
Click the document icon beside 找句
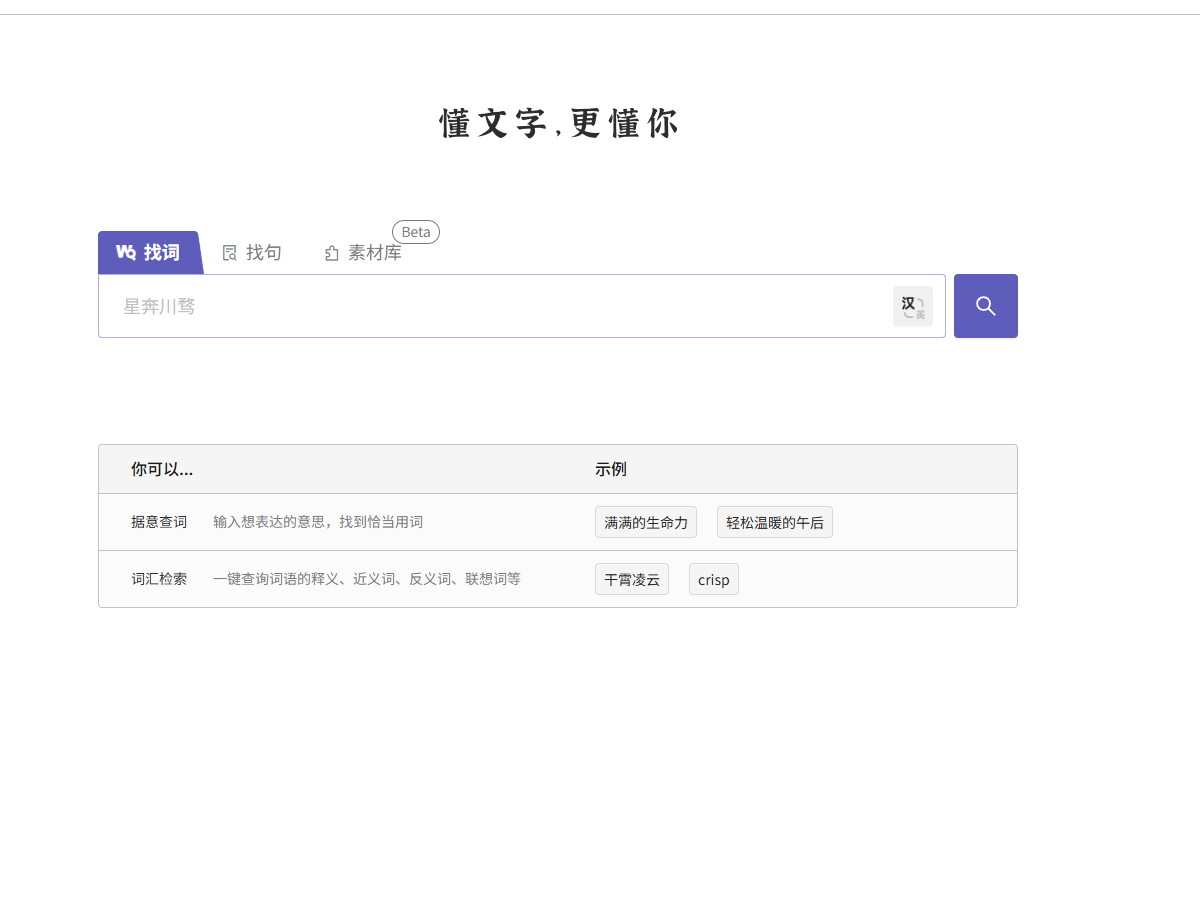(x=229, y=253)
